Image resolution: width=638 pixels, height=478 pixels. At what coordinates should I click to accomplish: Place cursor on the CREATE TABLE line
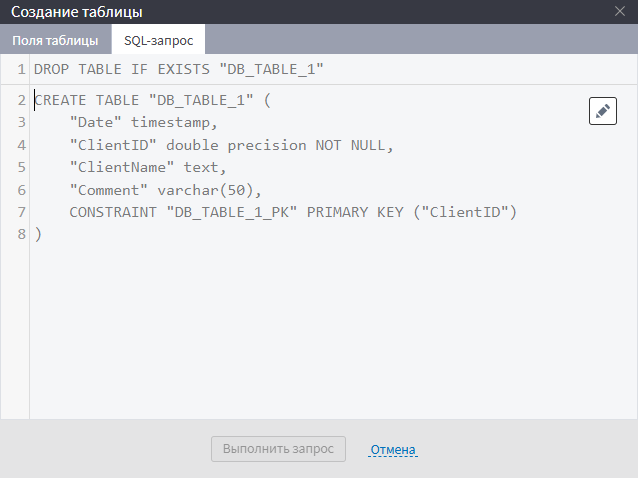pos(152,100)
